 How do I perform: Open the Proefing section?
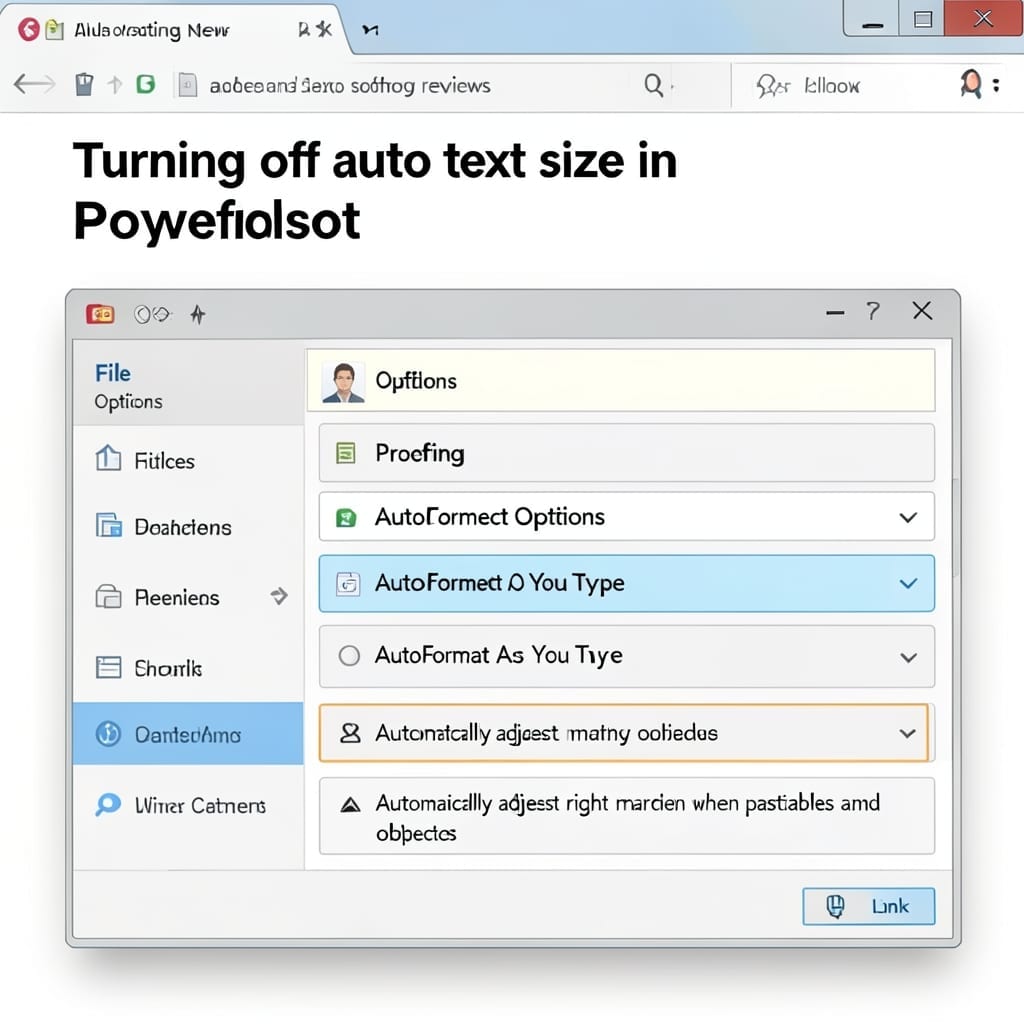[x=626, y=453]
